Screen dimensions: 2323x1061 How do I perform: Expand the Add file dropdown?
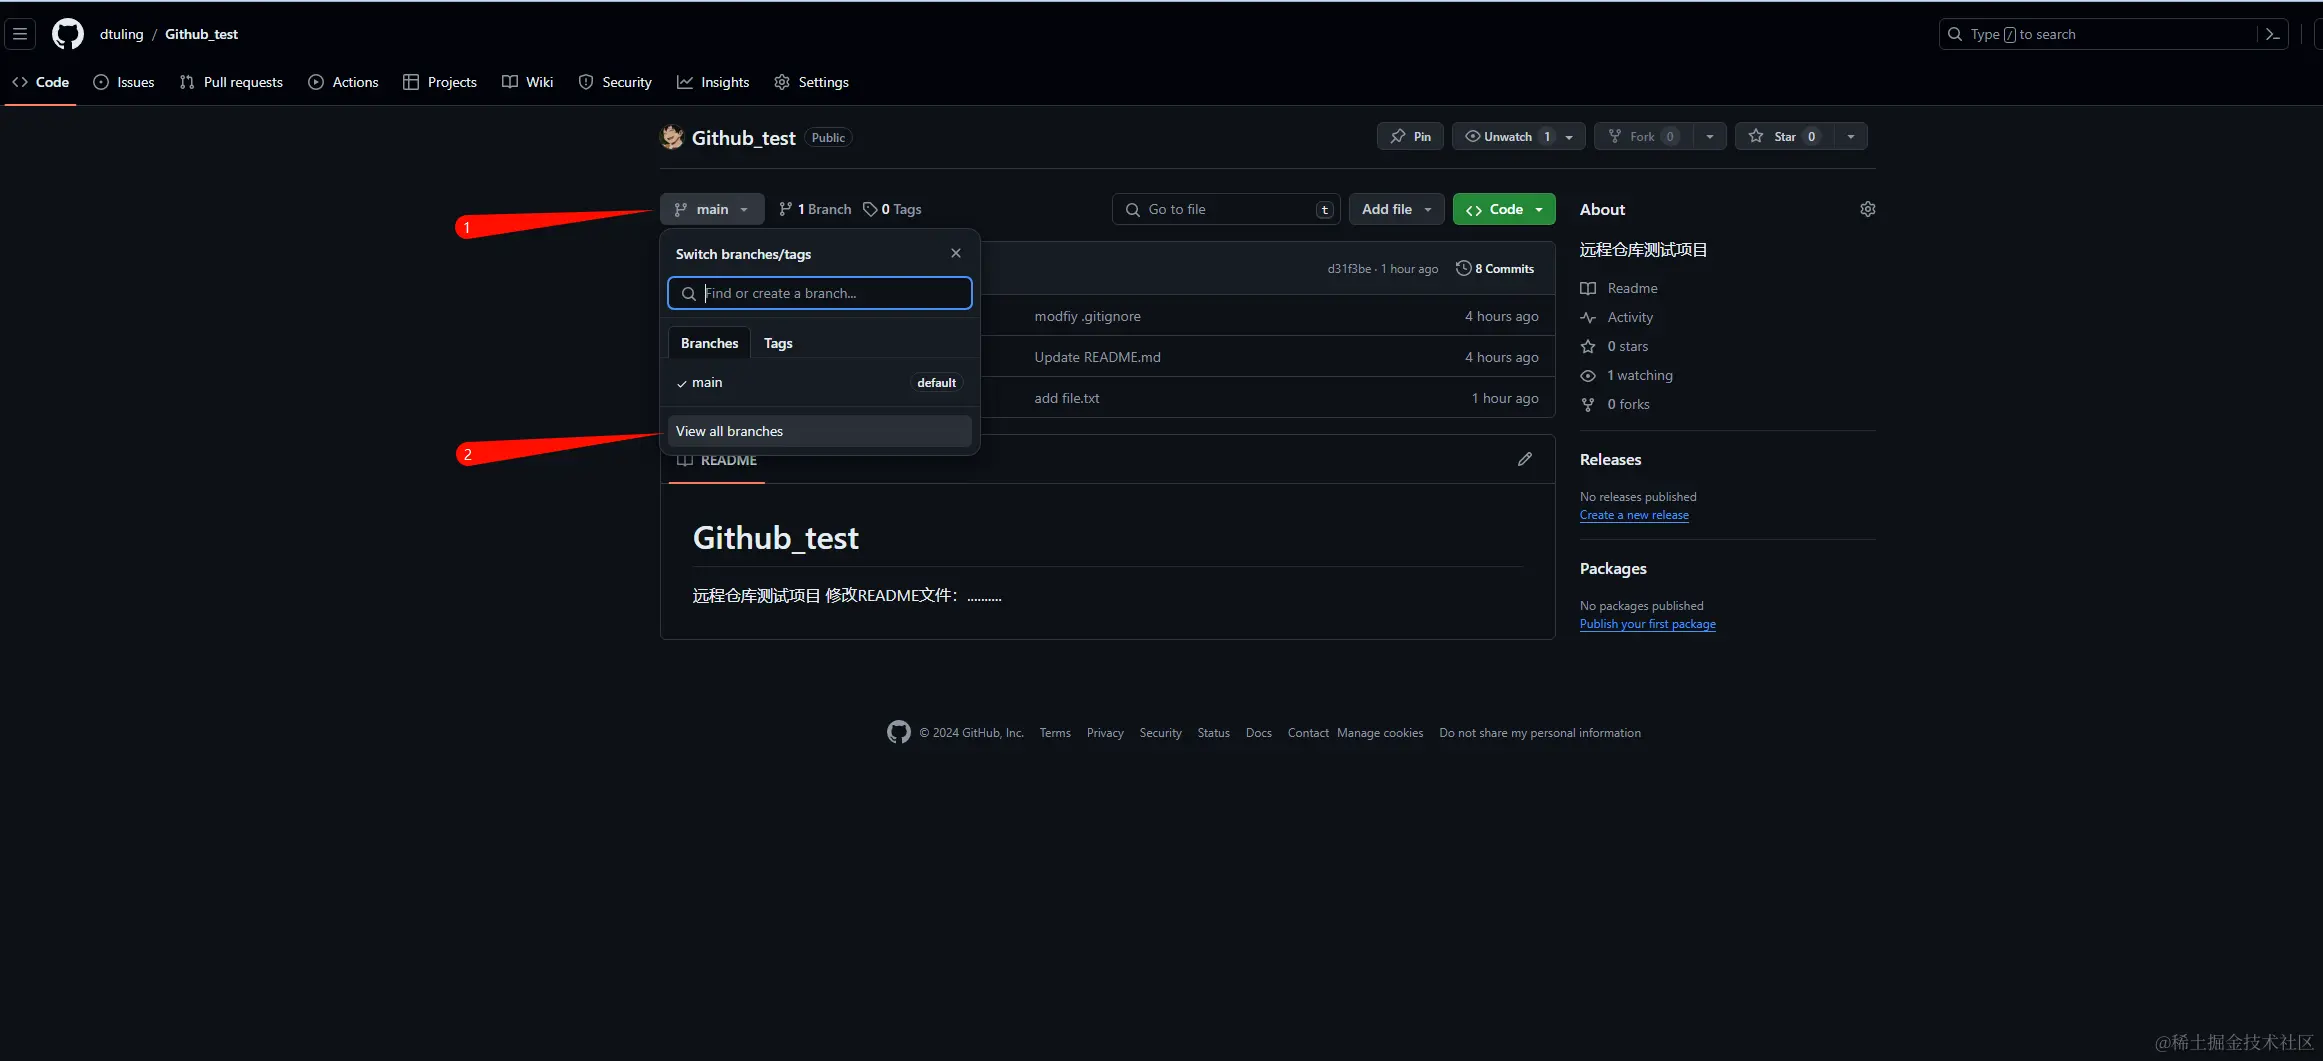click(1397, 209)
